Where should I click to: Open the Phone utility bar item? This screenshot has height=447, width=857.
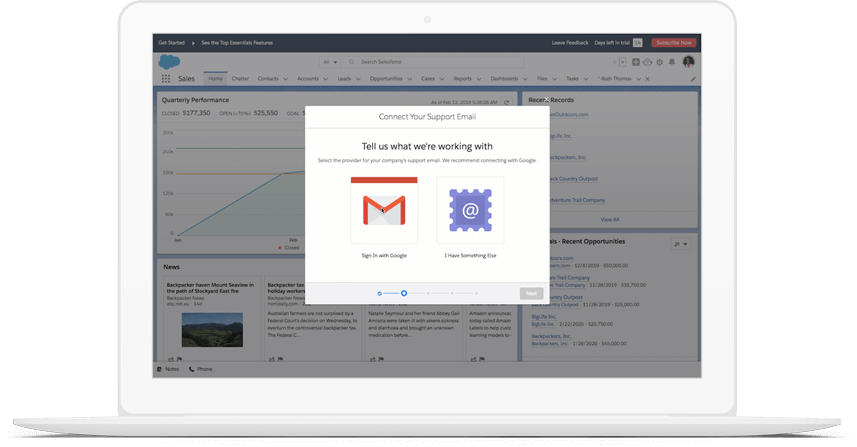201,369
